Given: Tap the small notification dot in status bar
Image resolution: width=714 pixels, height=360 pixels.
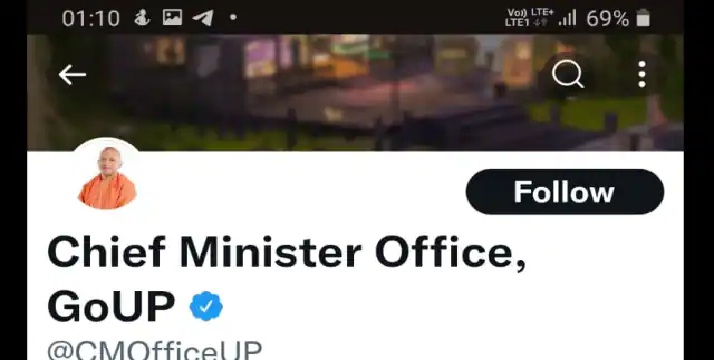Looking at the screenshot, I should (x=233, y=17).
